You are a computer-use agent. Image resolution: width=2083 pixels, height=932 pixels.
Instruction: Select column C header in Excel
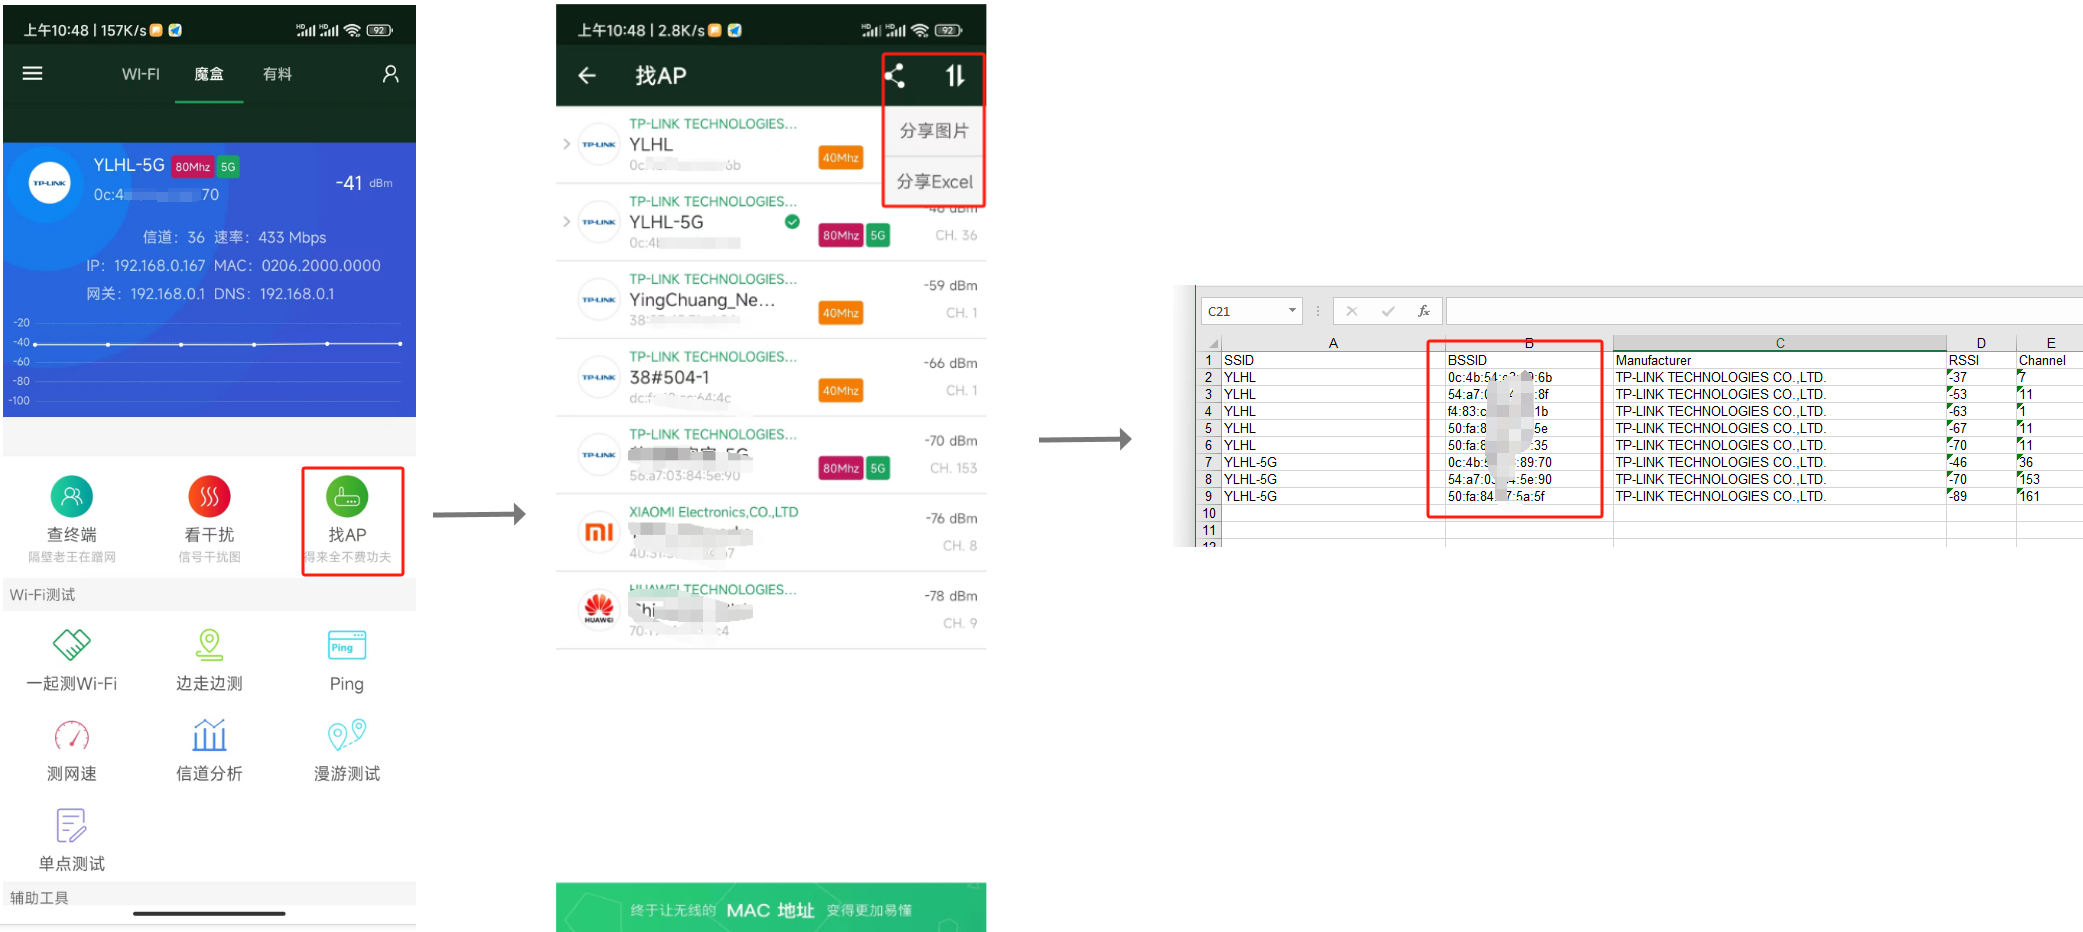tap(1780, 343)
